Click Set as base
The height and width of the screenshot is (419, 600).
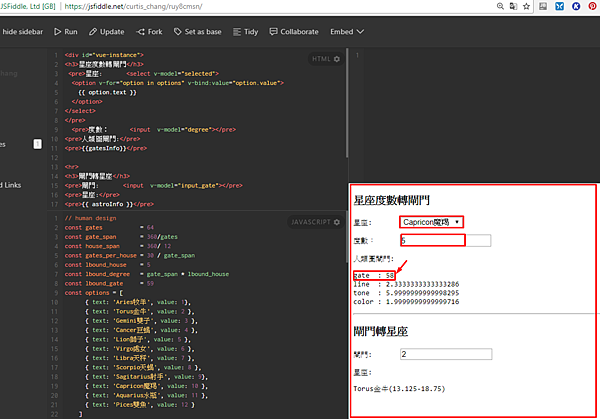pyautogui.click(x=197, y=32)
